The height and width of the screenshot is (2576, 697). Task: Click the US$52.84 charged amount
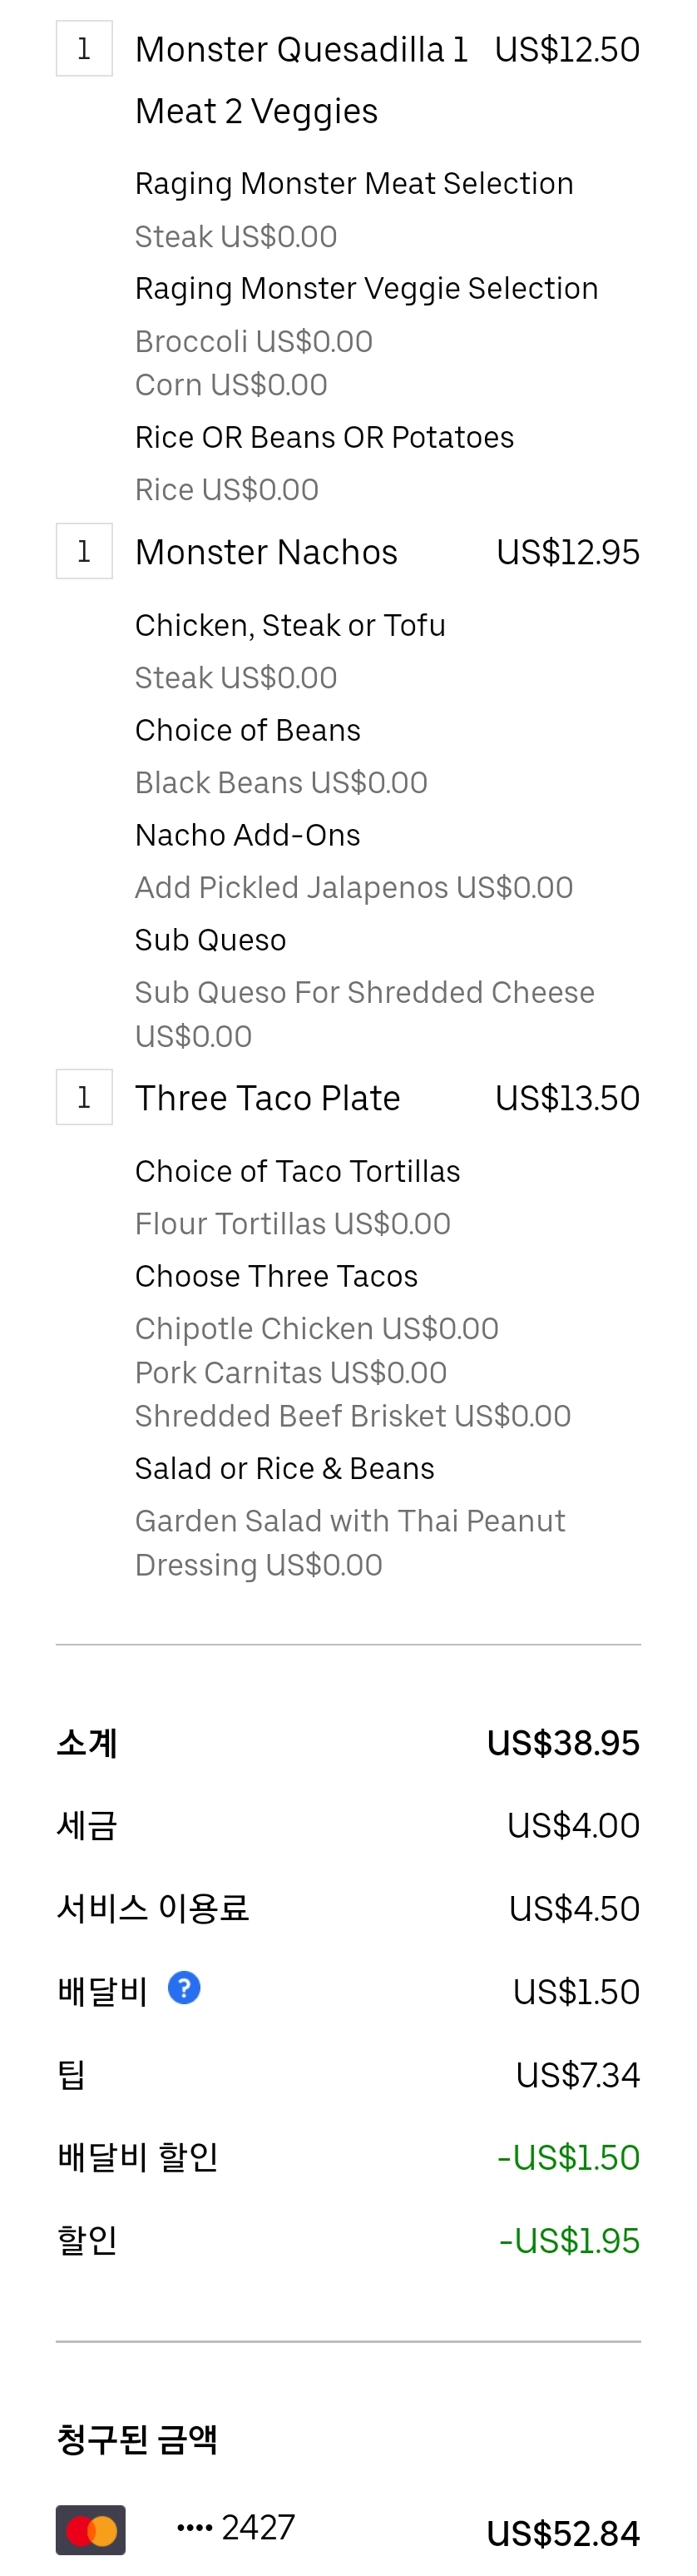pos(563,2533)
